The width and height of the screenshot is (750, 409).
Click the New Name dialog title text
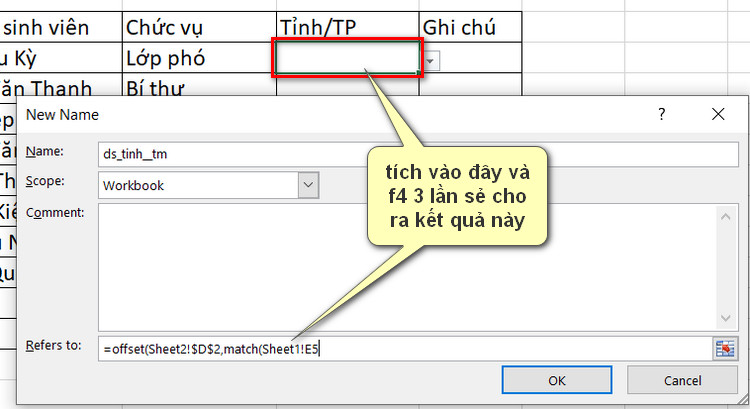click(62, 115)
